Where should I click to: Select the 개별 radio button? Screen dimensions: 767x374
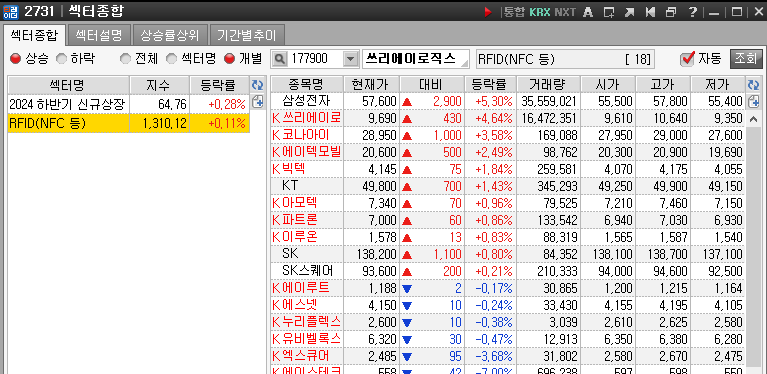click(229, 59)
